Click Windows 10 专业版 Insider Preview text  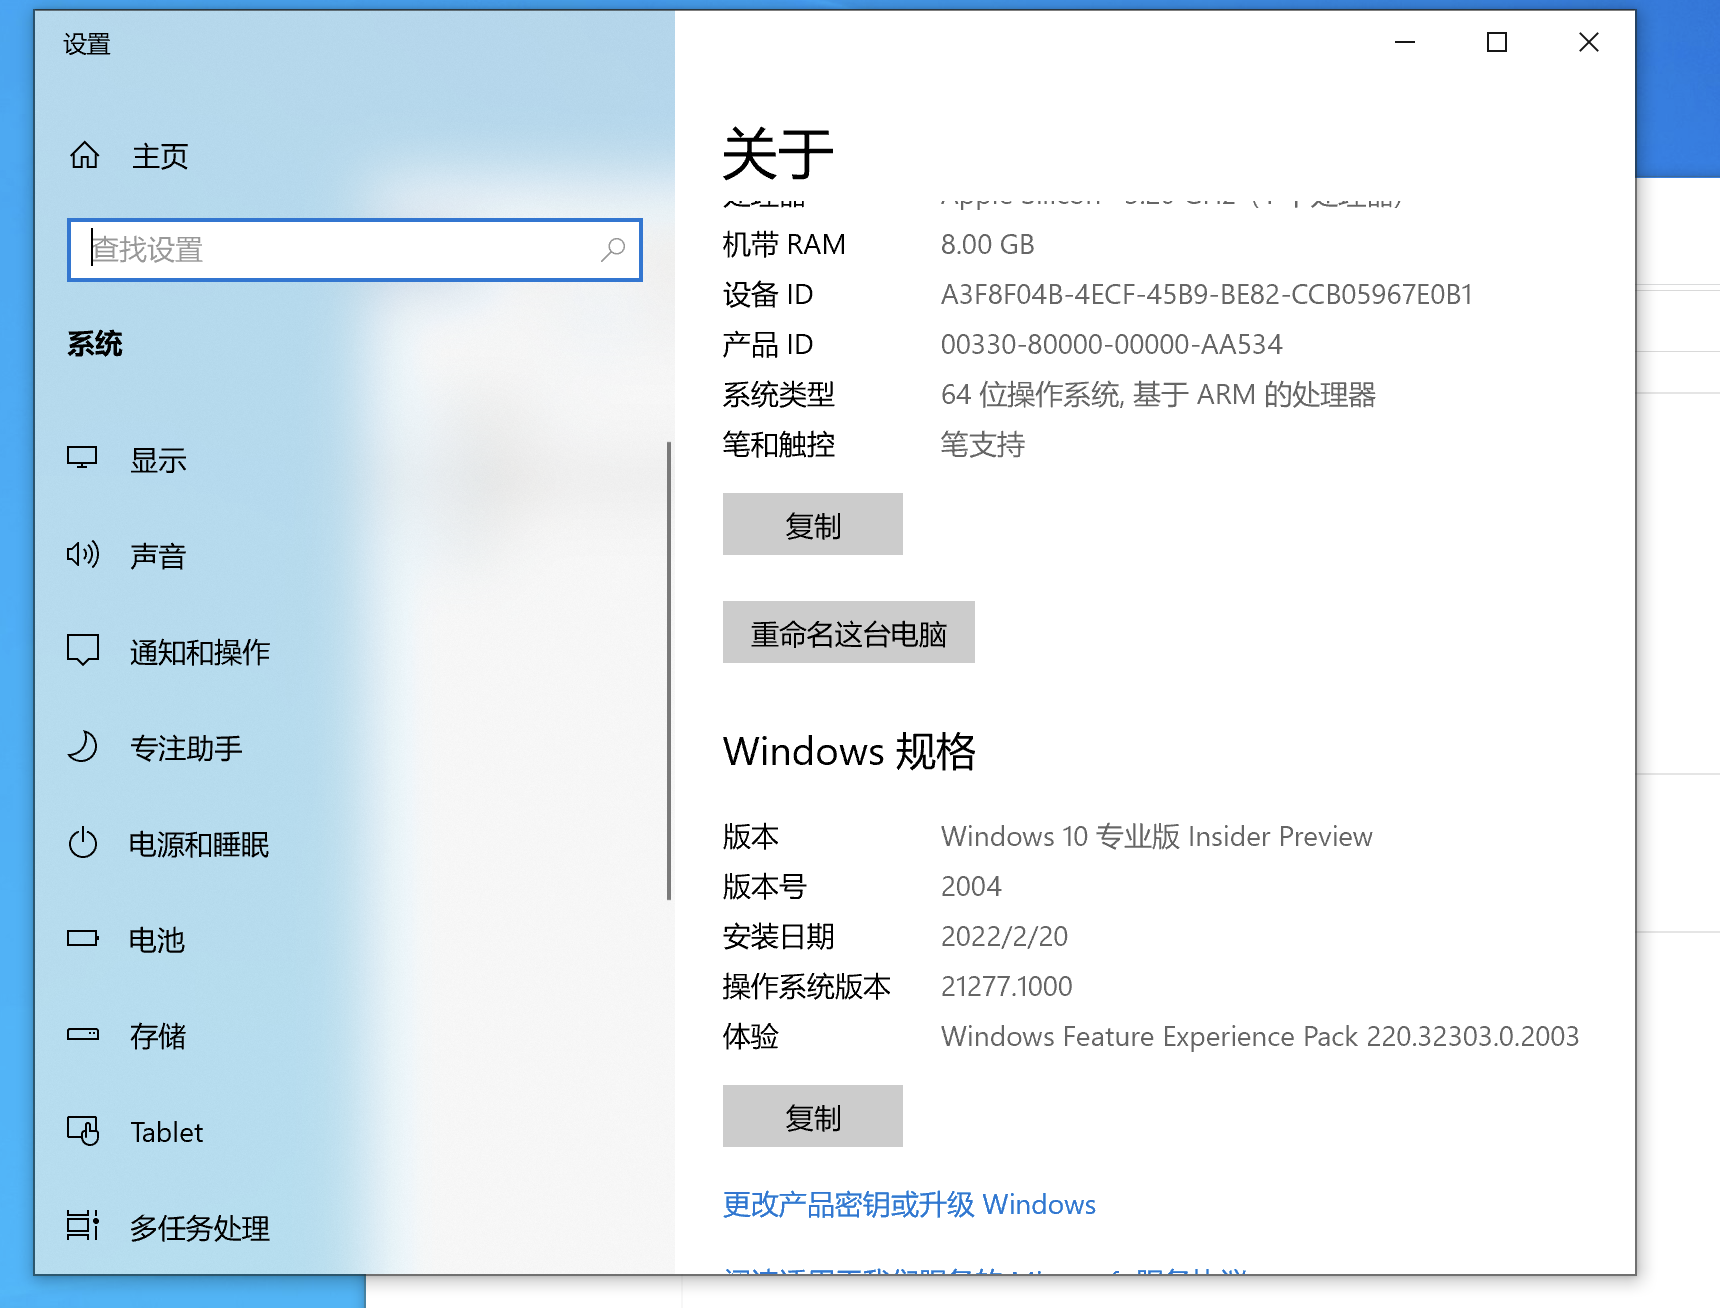coord(1157,836)
